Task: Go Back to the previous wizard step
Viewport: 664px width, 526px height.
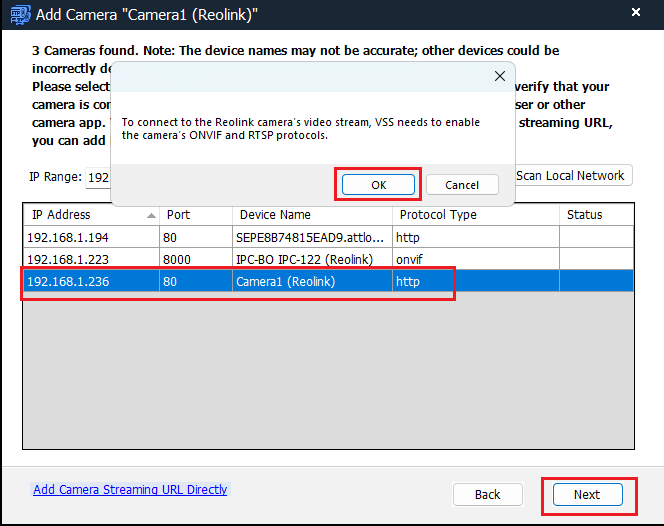Action: point(487,494)
